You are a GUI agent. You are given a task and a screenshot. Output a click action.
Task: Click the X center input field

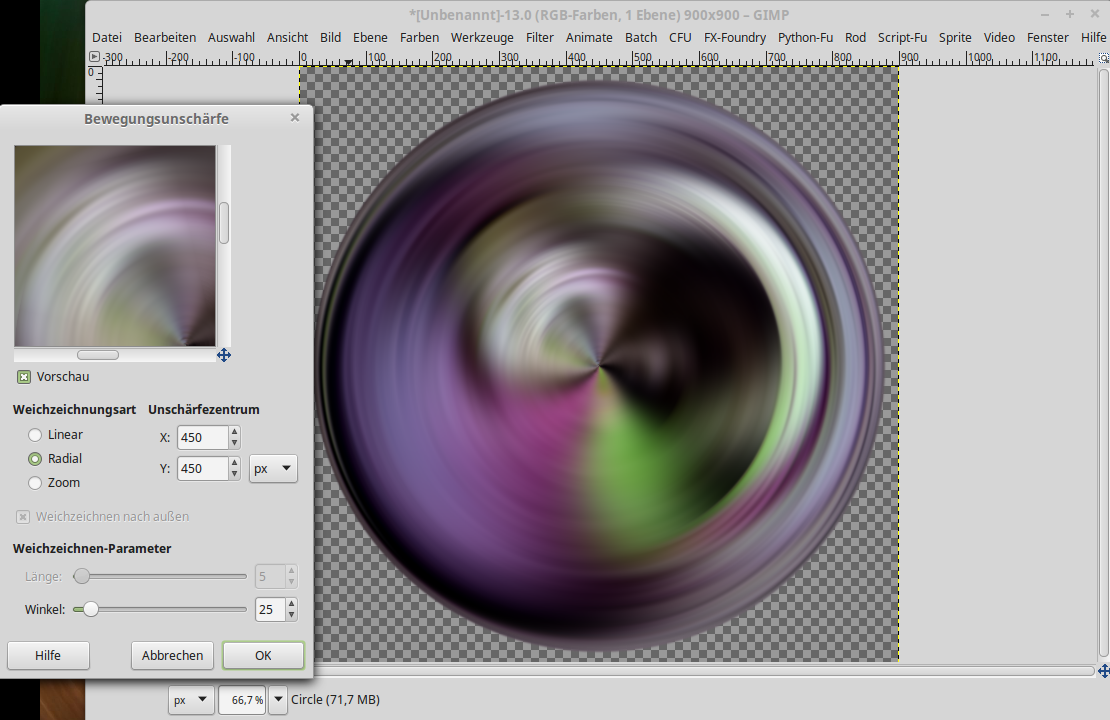pyautogui.click(x=202, y=438)
